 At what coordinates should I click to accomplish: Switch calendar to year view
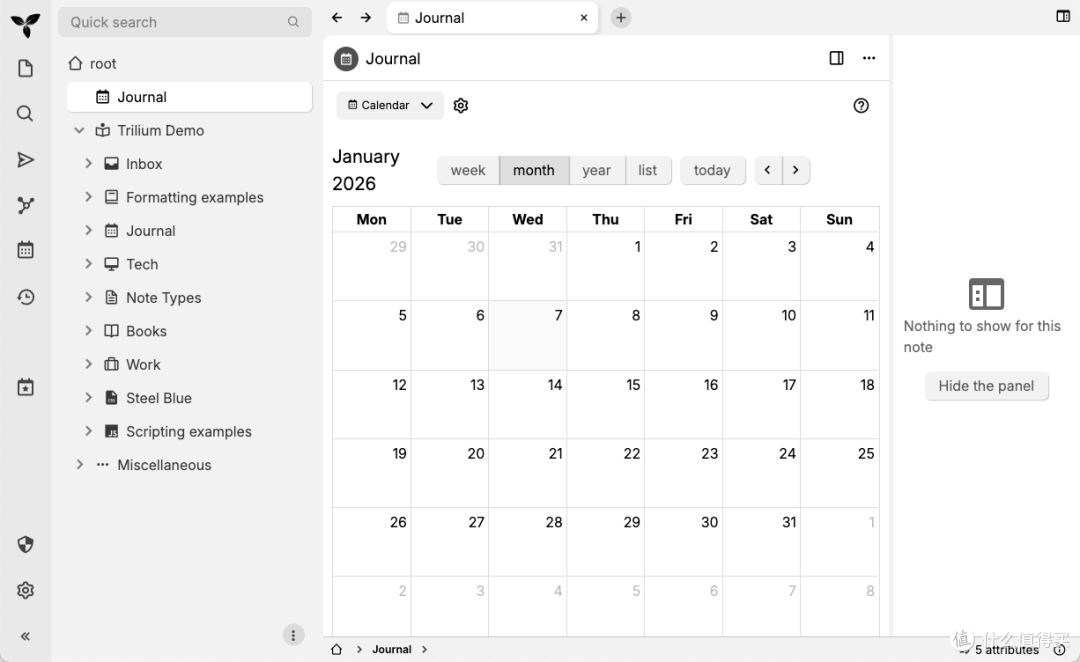[x=596, y=170]
